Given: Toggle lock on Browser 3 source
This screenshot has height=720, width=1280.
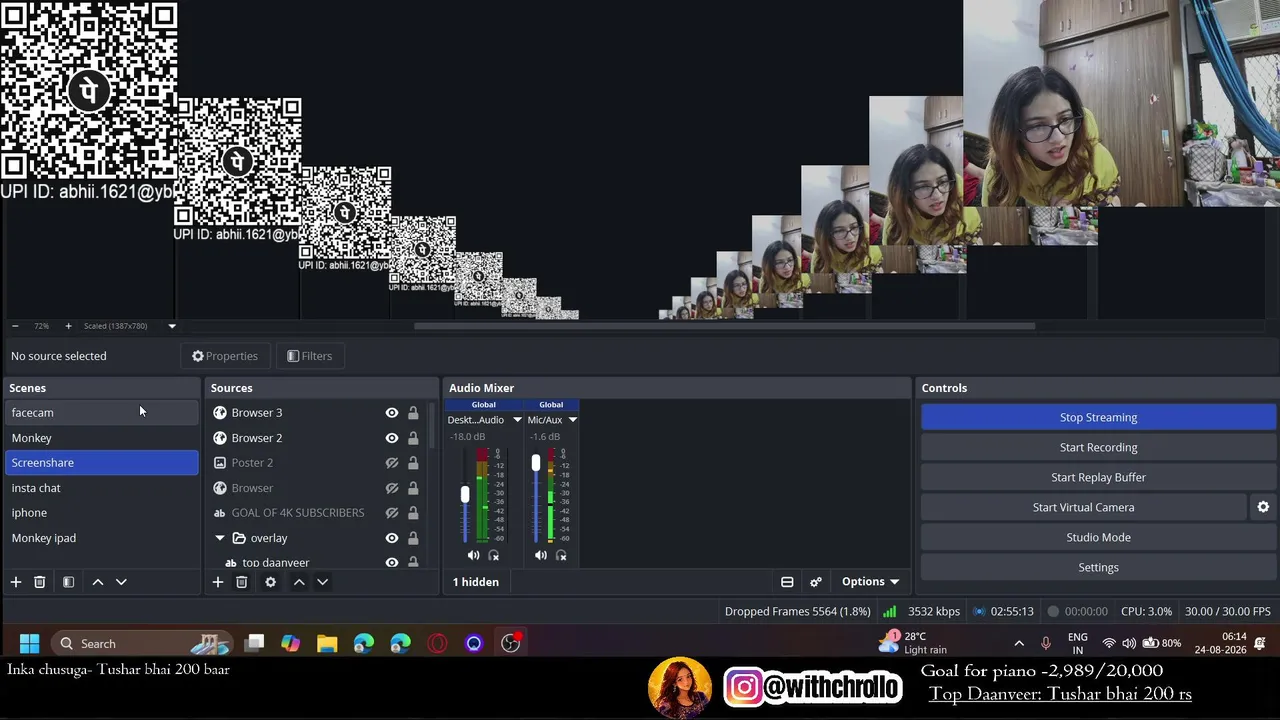Looking at the screenshot, I should [413, 413].
